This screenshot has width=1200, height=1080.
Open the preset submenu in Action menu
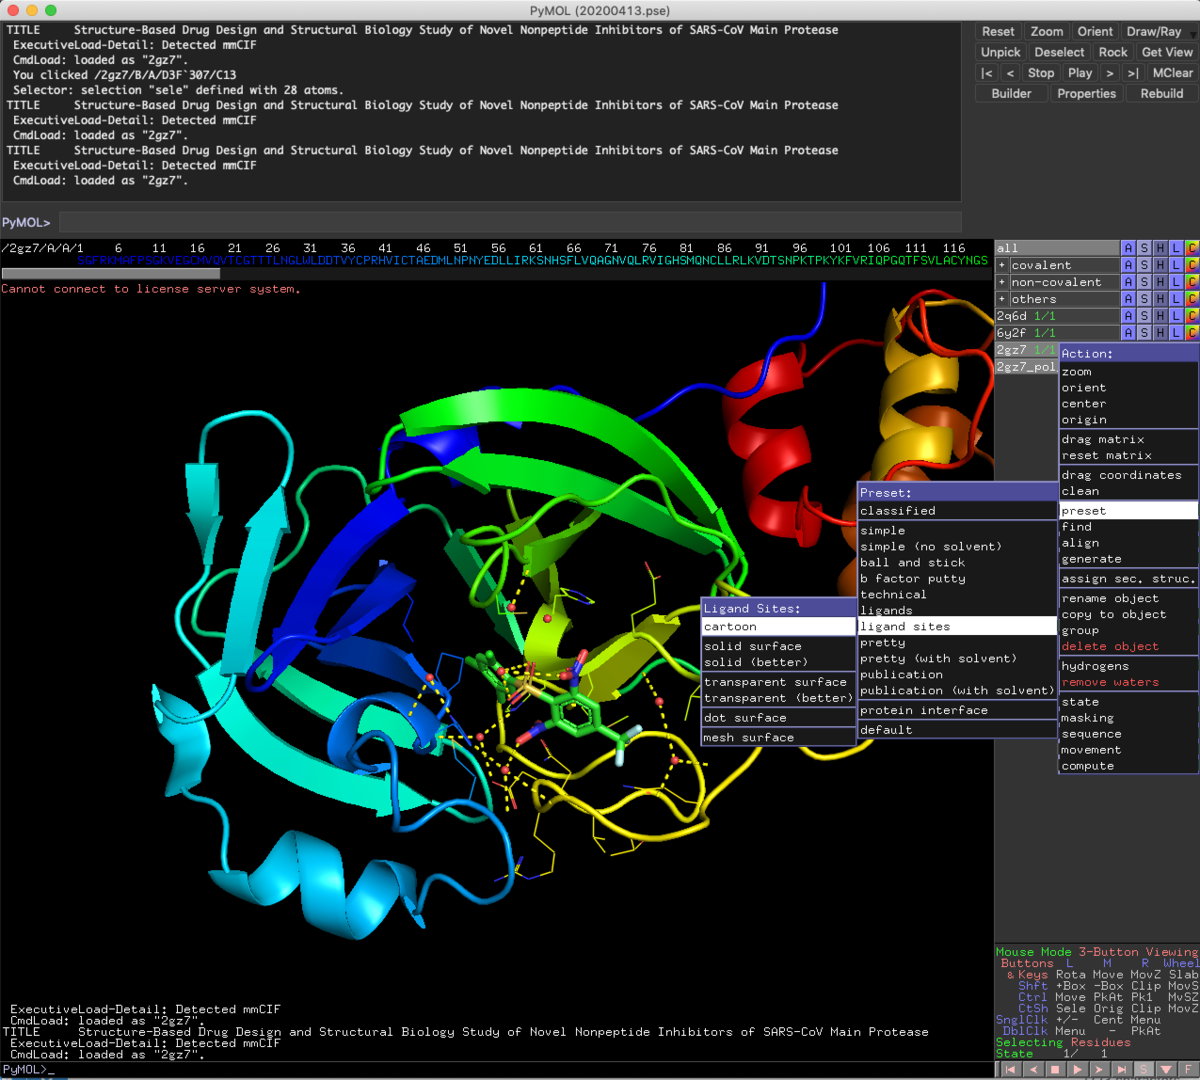(x=1128, y=511)
